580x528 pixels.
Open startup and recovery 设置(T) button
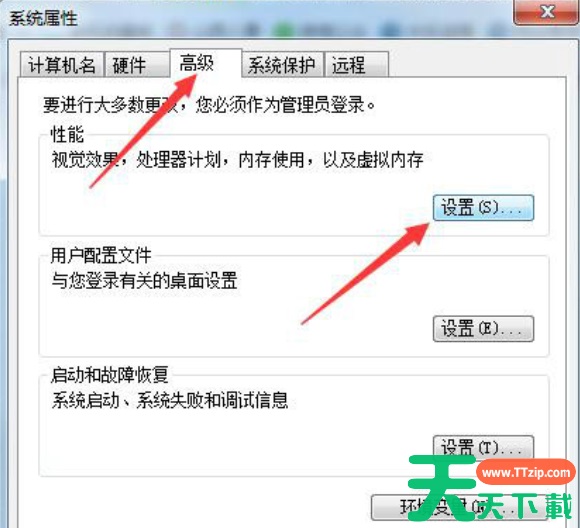coord(483,448)
